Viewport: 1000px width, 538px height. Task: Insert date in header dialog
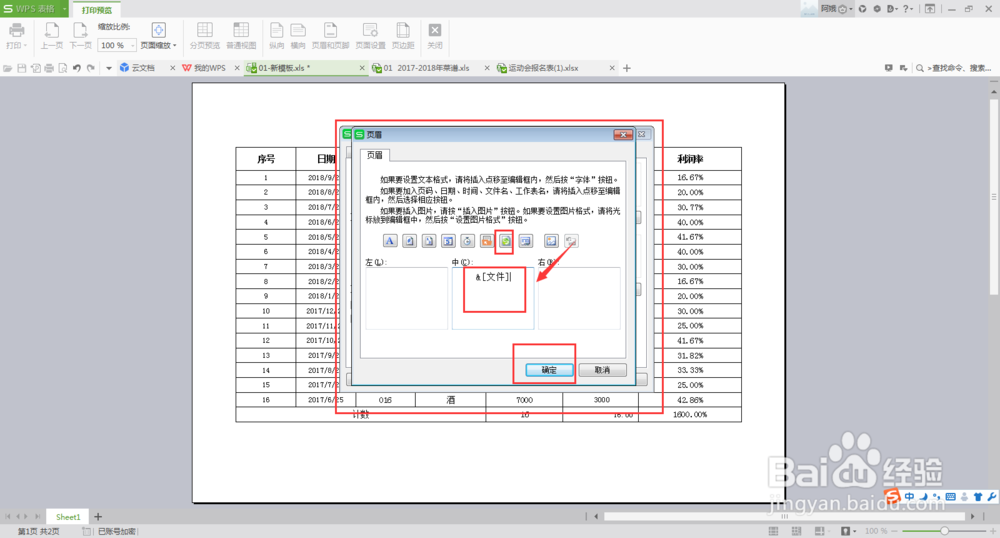448,240
